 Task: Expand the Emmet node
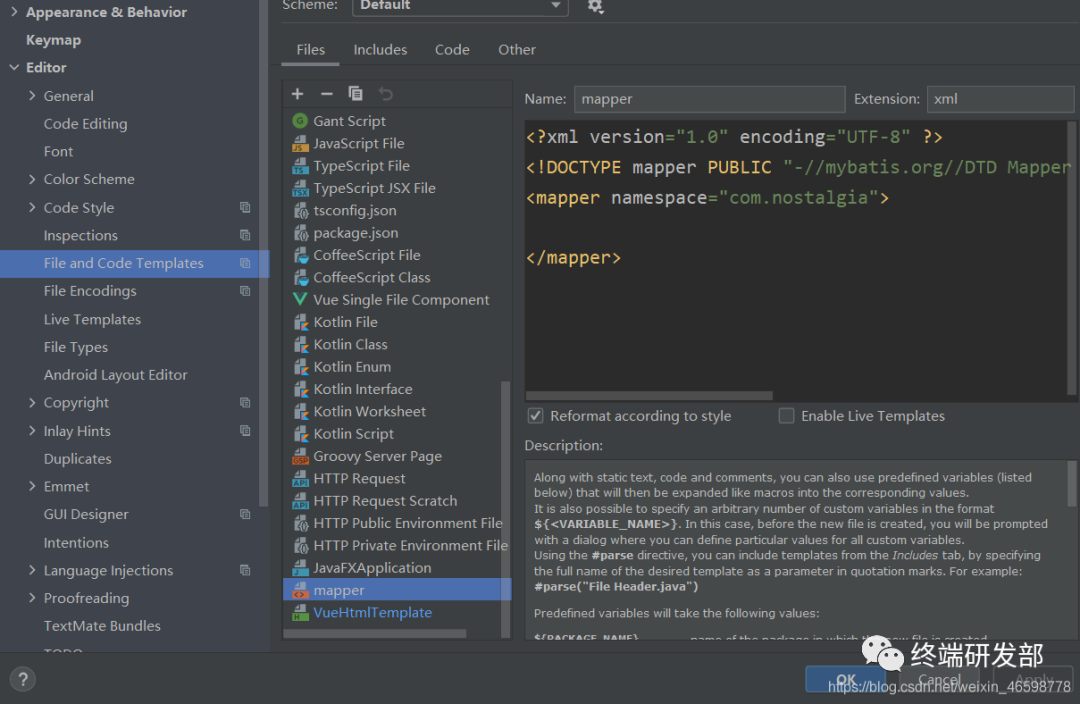[x=32, y=486]
